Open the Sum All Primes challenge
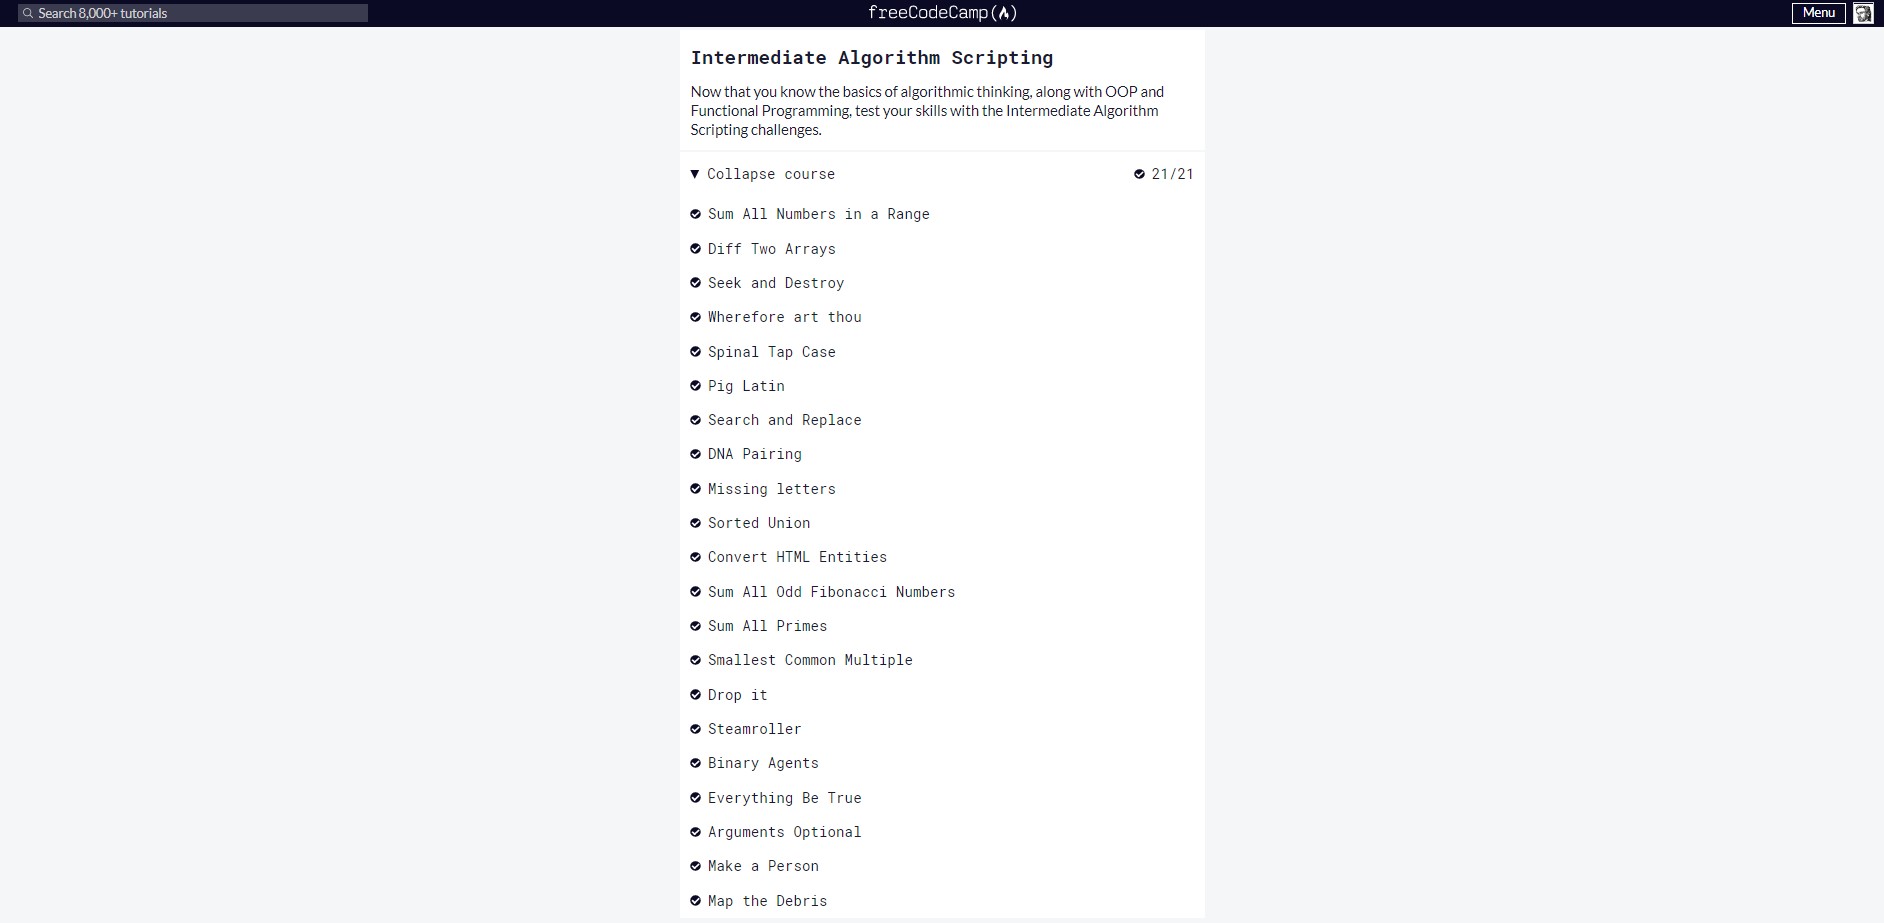Screen dimensions: 1884x923 768,626
